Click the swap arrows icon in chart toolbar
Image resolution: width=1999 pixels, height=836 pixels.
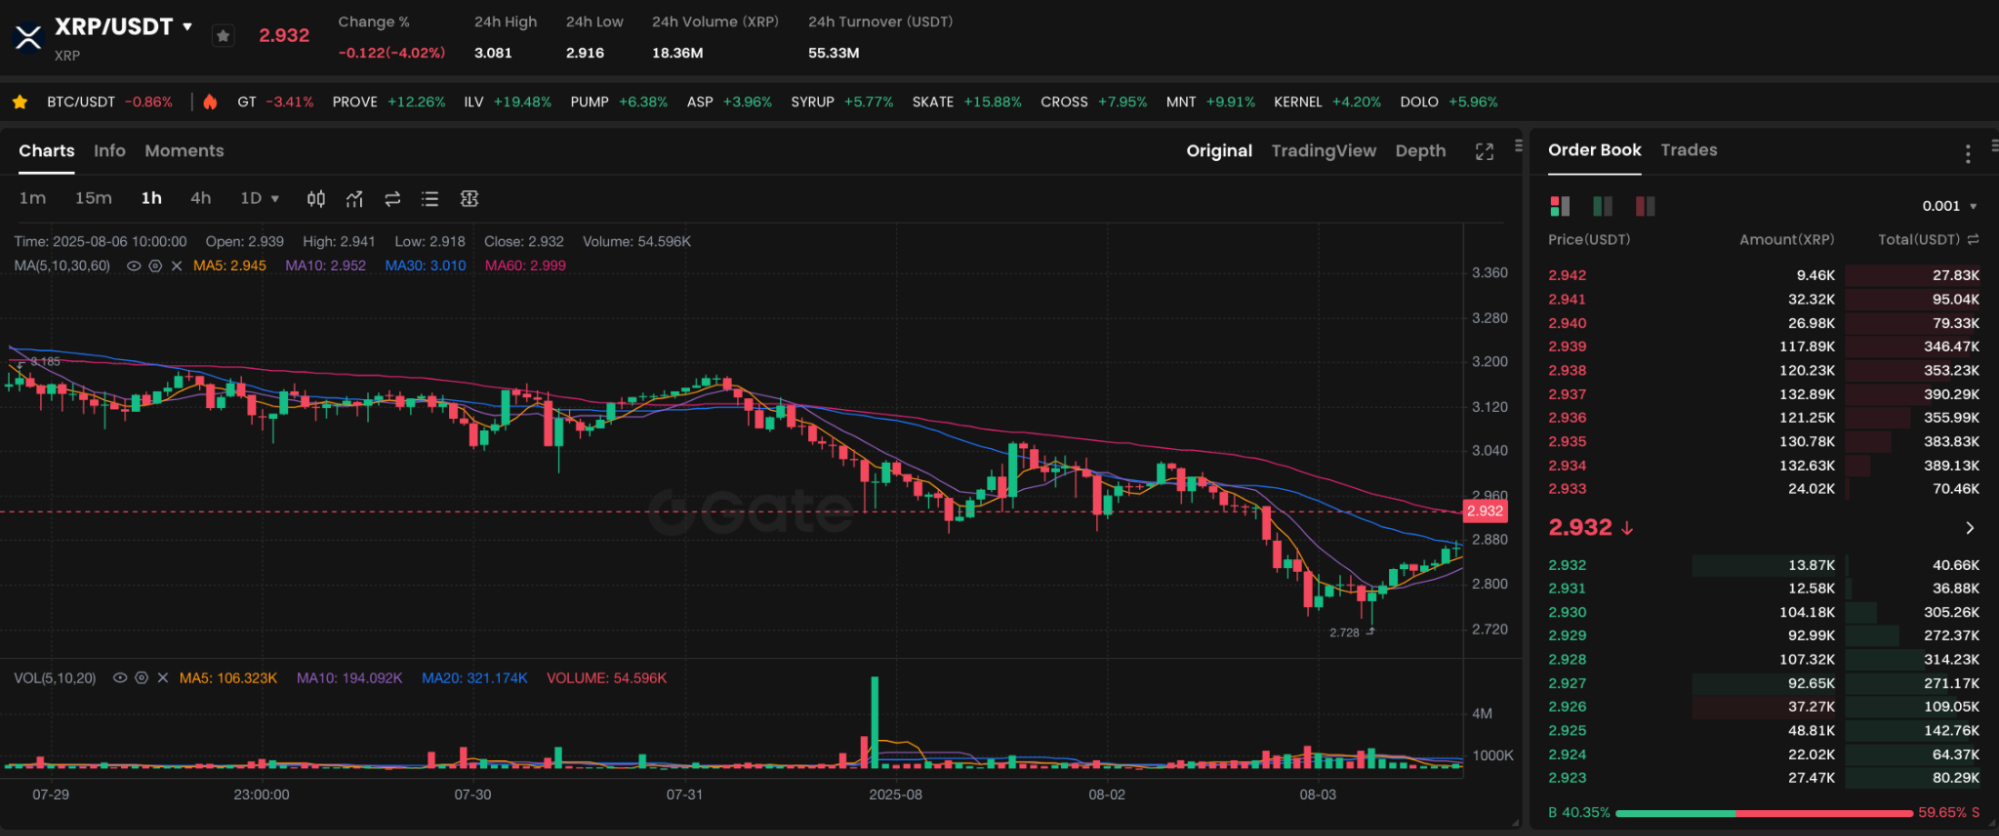pos(392,199)
